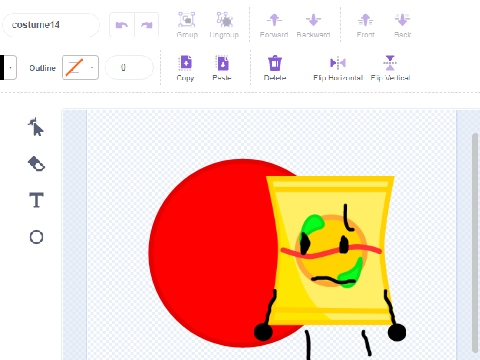Bring selection to Front

[366, 25]
